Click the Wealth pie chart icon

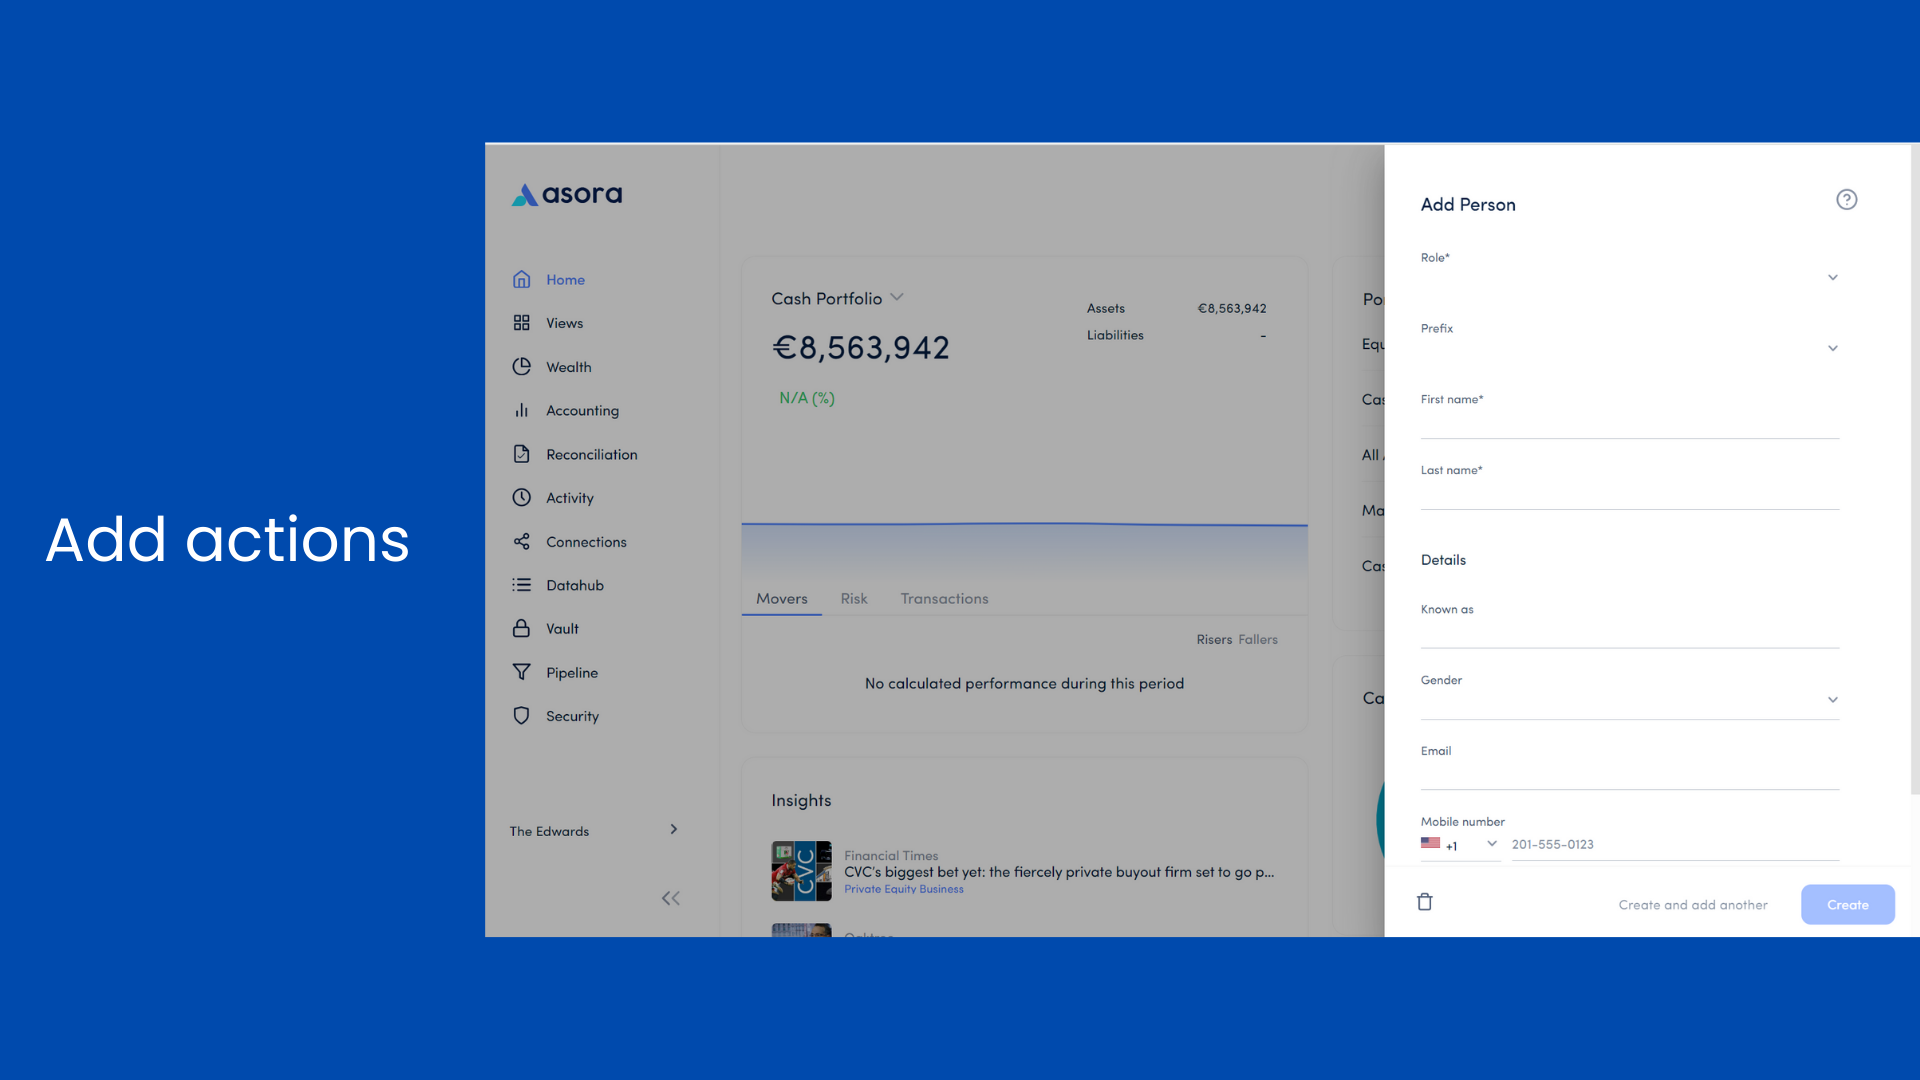point(521,367)
